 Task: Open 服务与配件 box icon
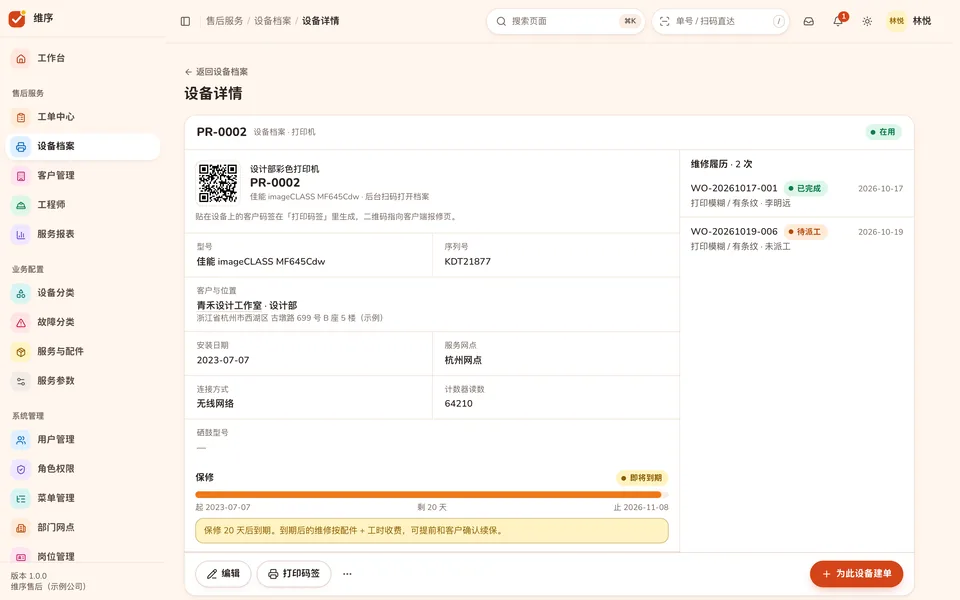pos(21,352)
